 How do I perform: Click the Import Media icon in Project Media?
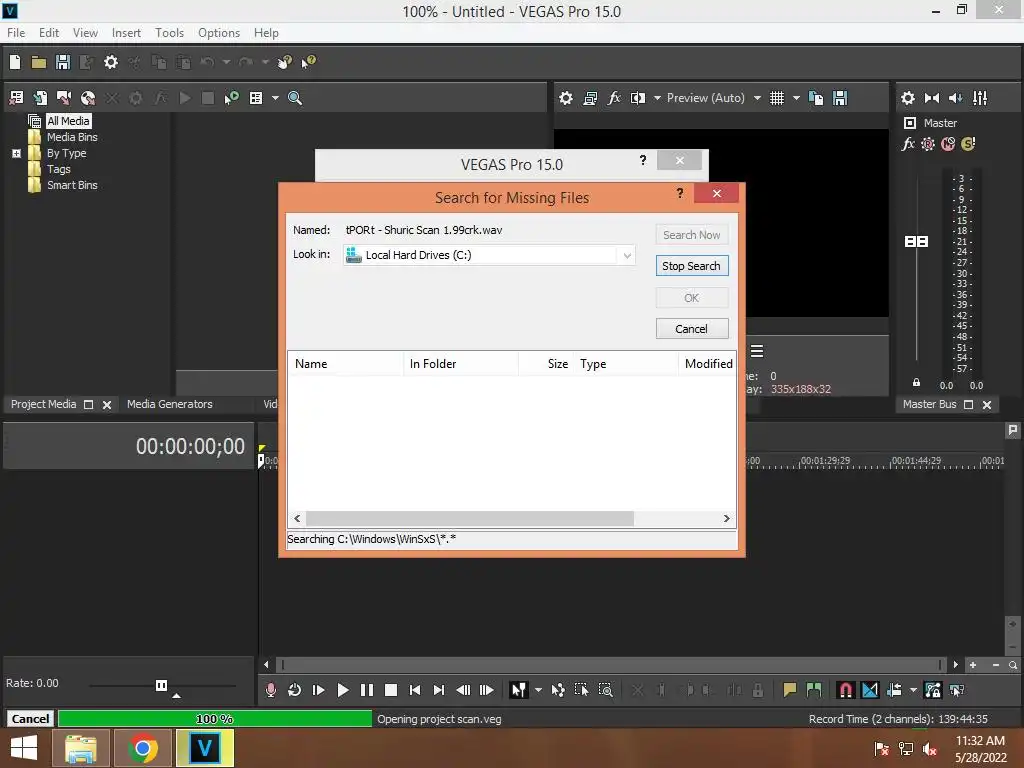pyautogui.click(x=16, y=98)
